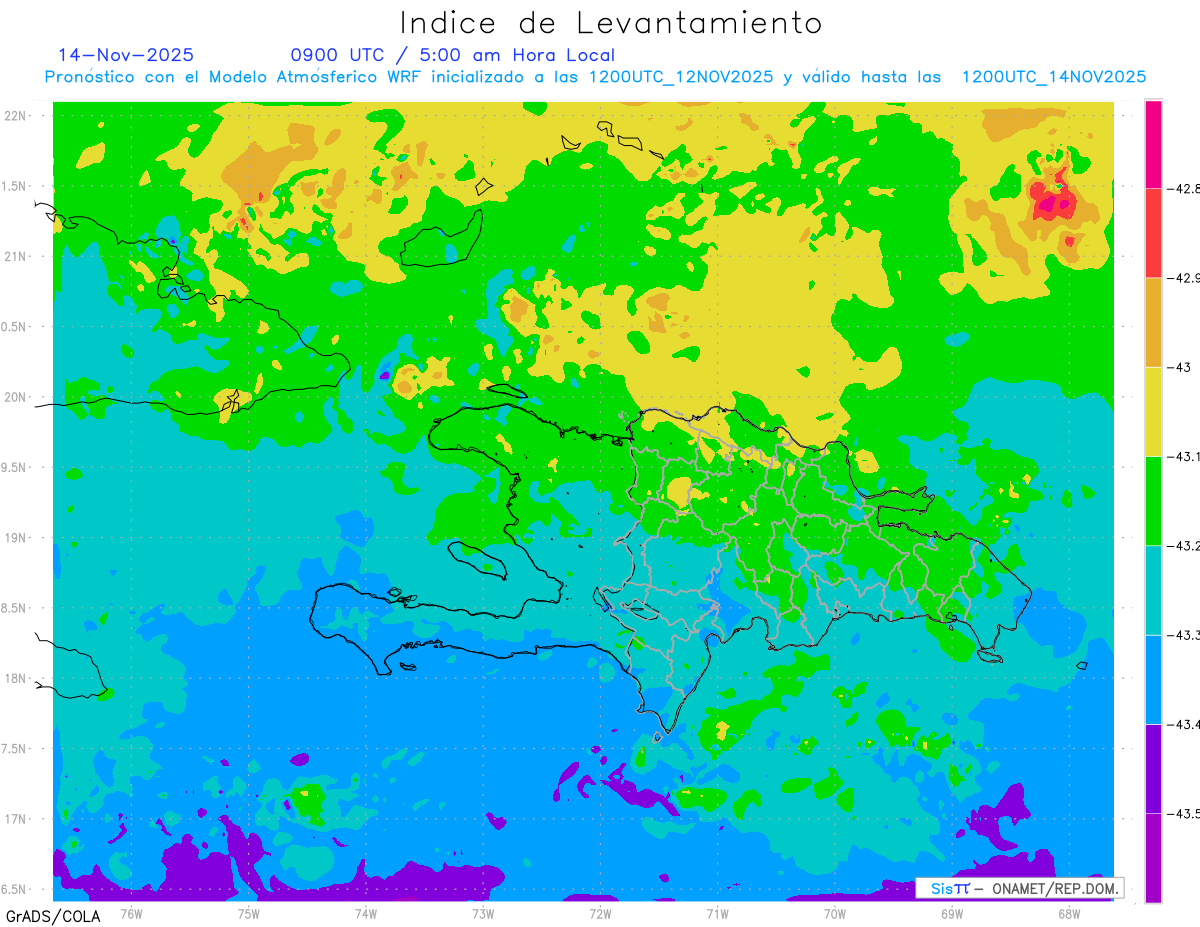Image resolution: width=1200 pixels, height=927 pixels.
Task: Pick the green swatch in the color legend
Action: (x=1153, y=500)
